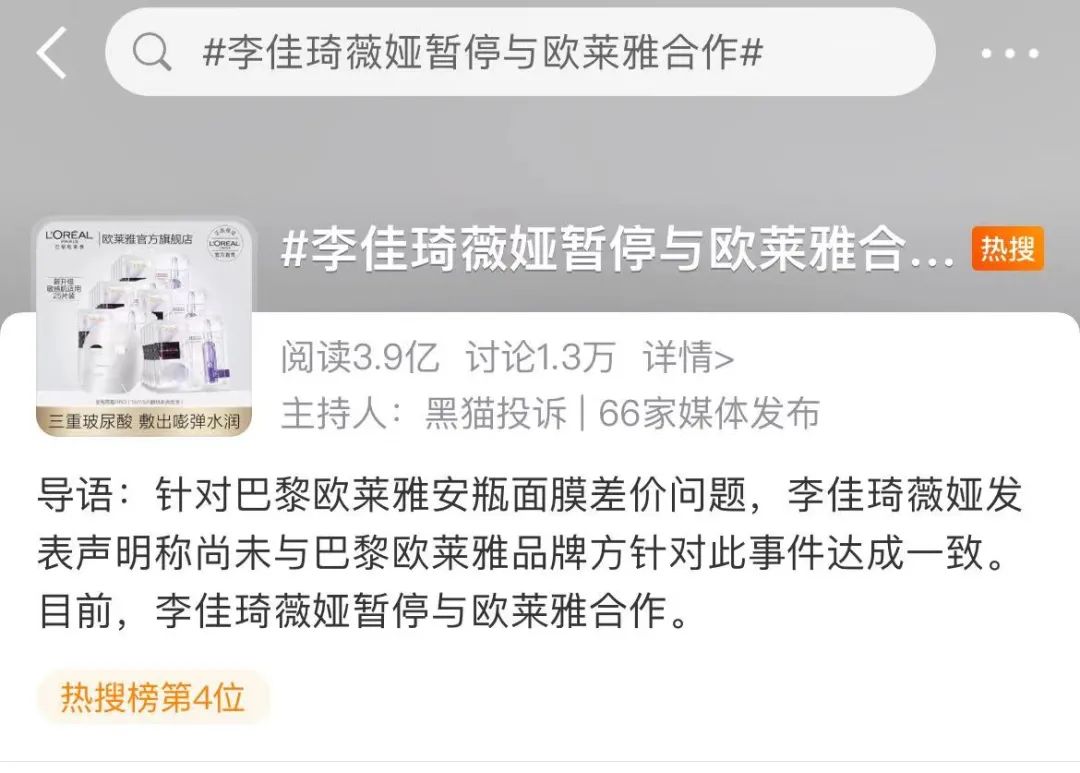View the 66家媒体发布 media list

[x=709, y=413]
